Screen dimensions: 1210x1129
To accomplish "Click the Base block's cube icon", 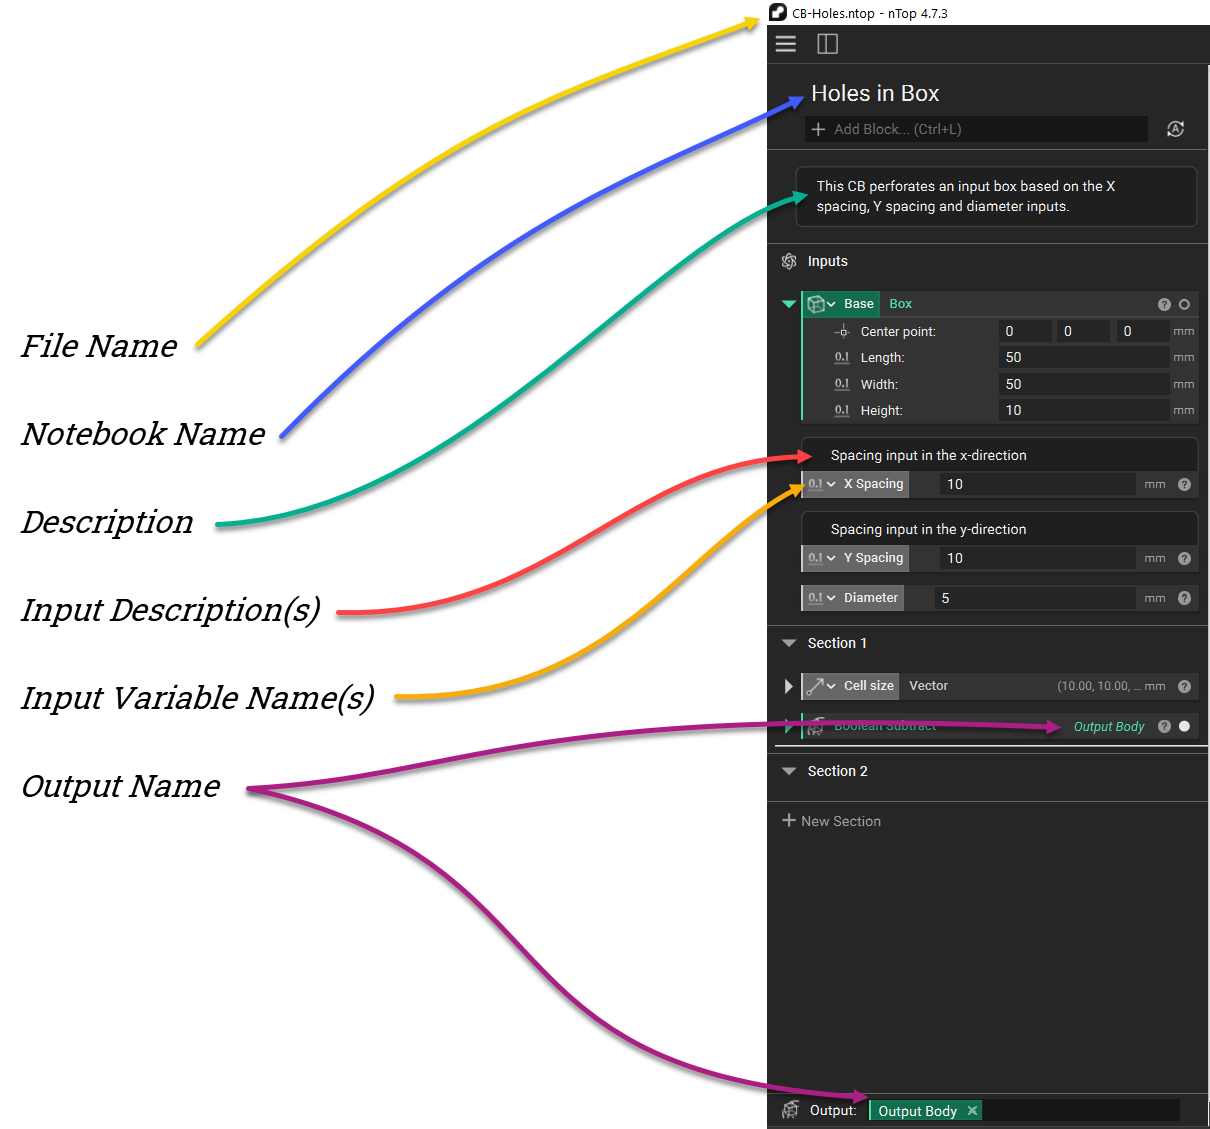I will pos(816,304).
